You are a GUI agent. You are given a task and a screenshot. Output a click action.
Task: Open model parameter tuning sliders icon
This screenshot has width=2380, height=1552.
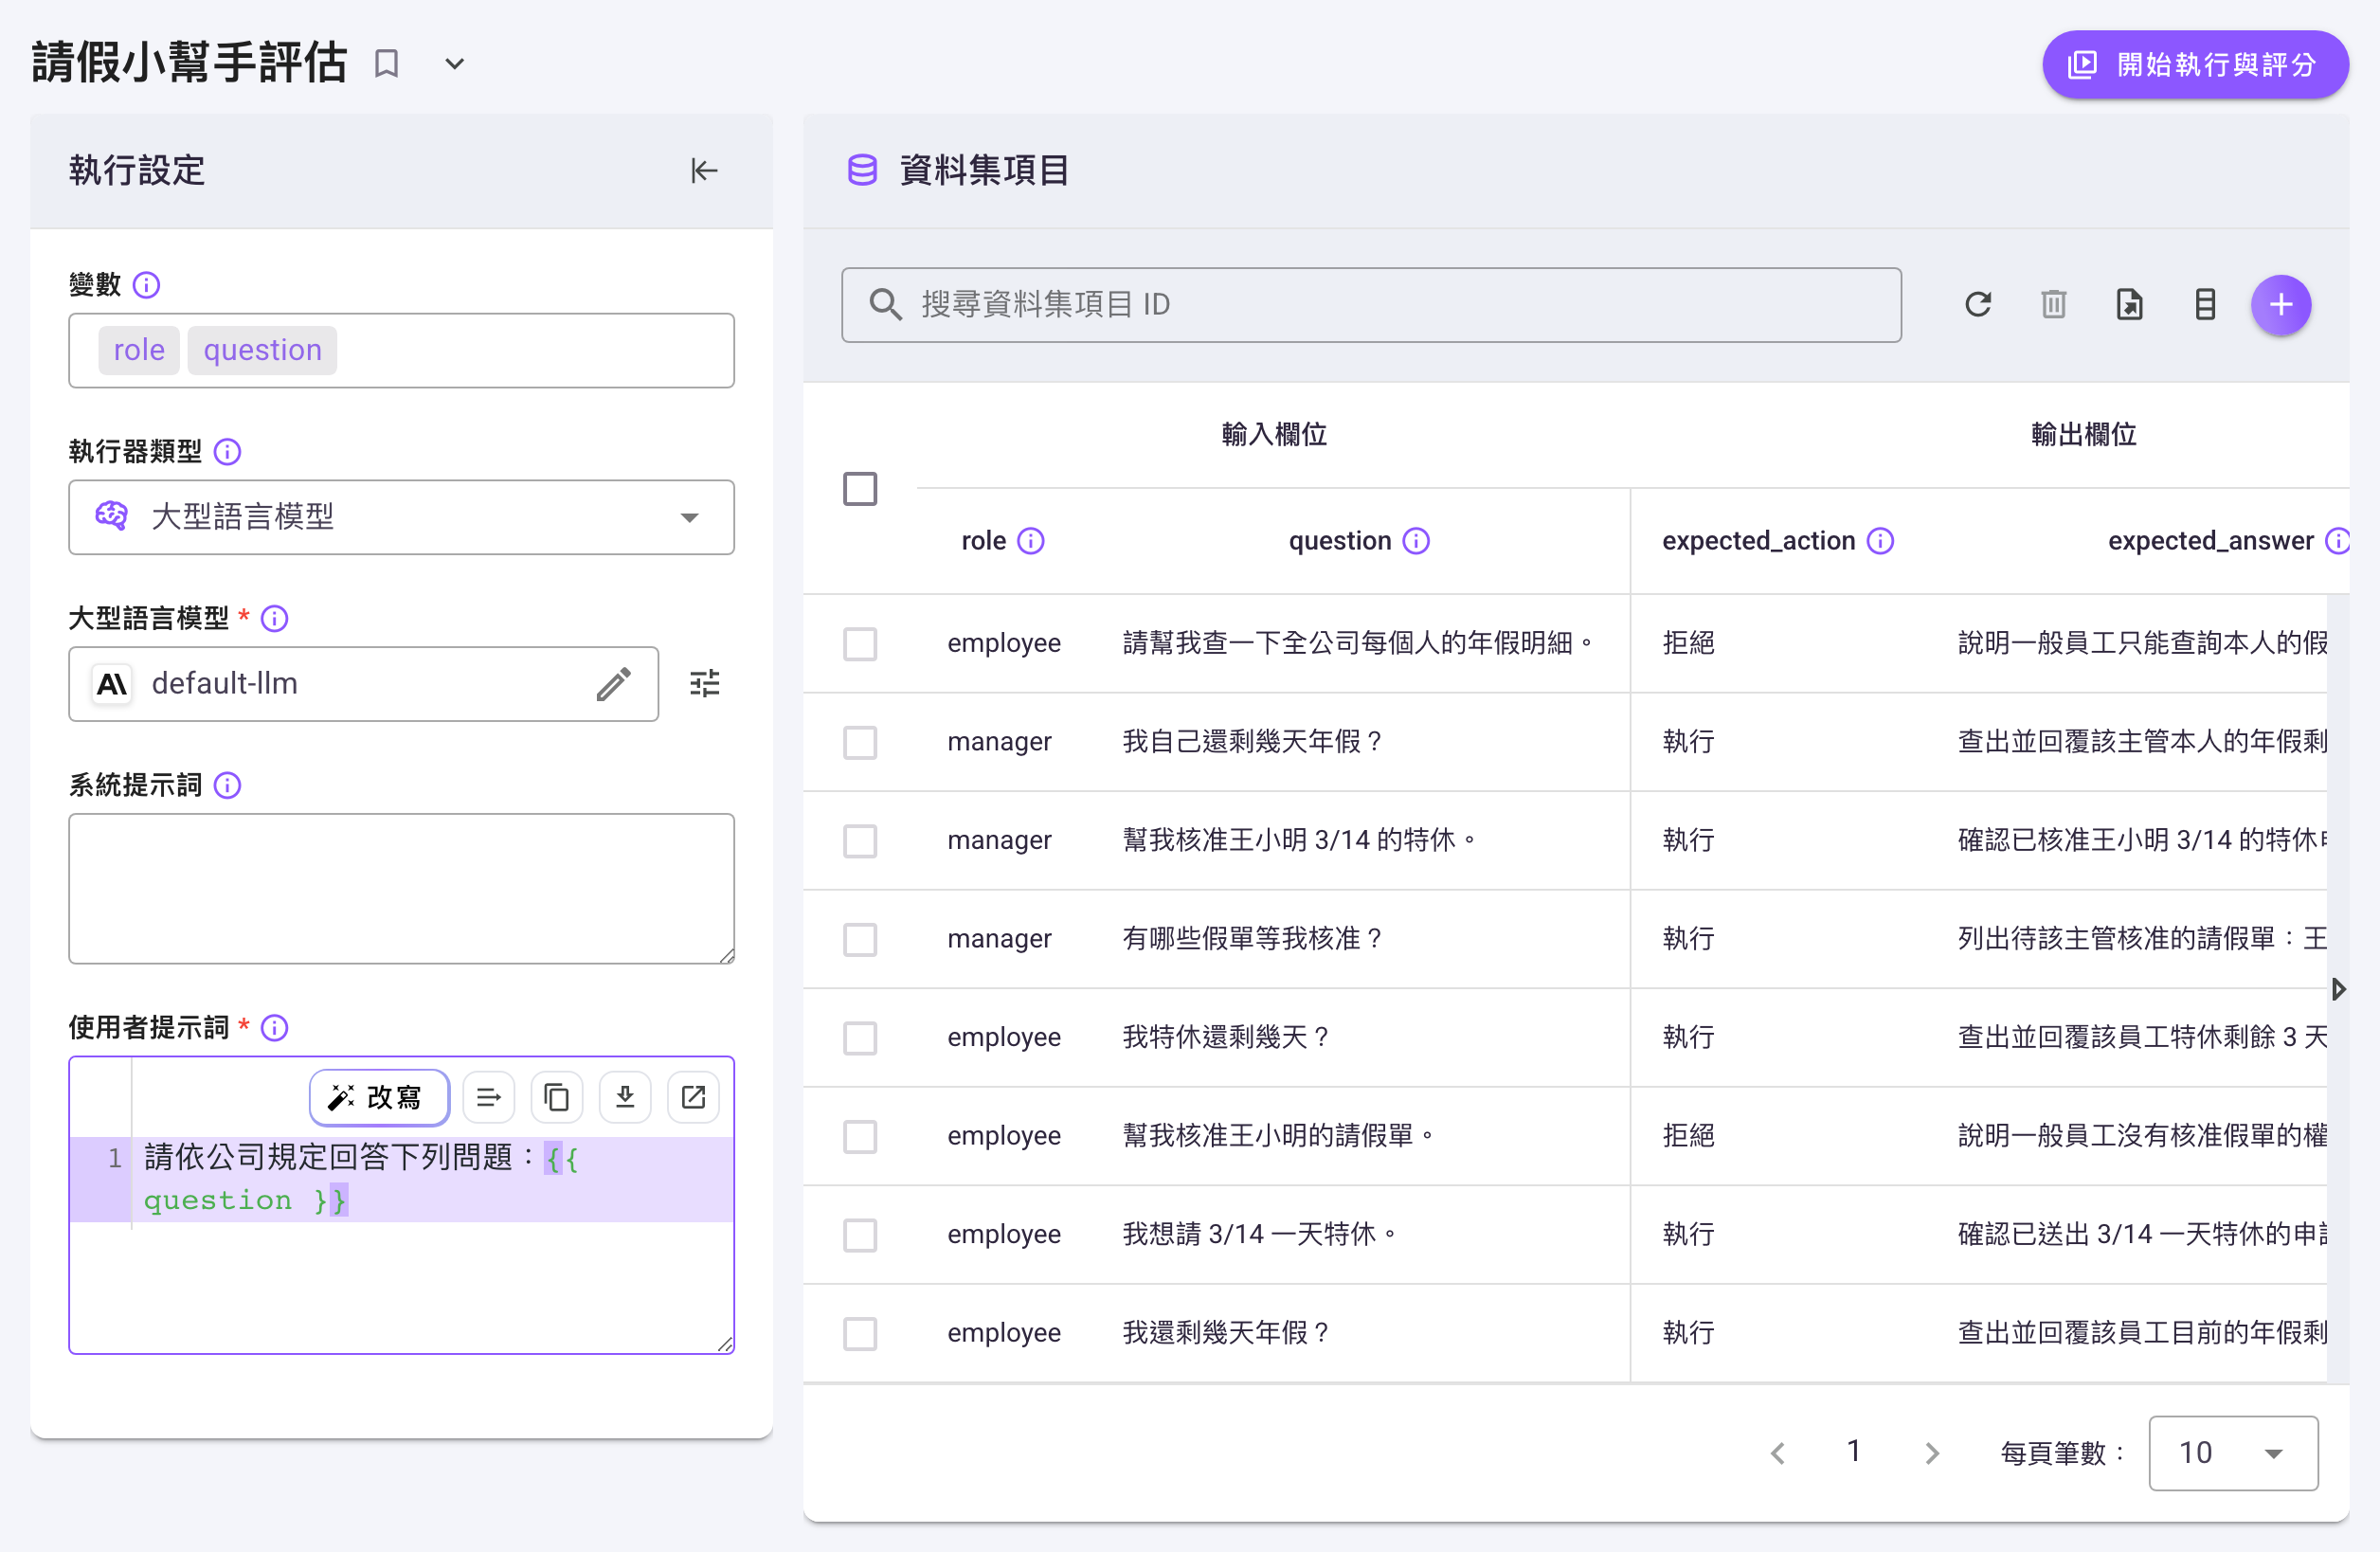pos(705,684)
